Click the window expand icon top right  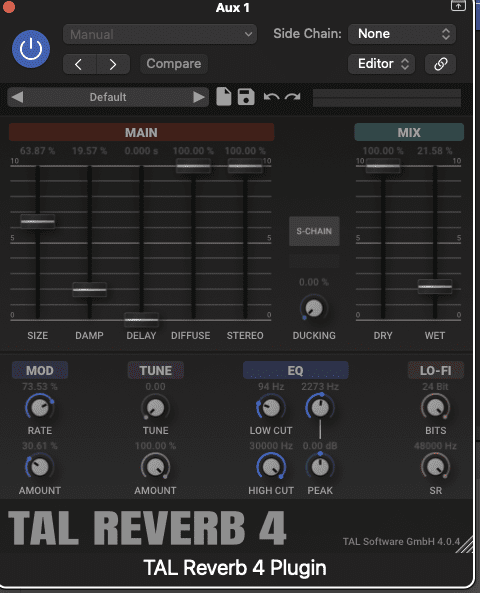point(458,5)
